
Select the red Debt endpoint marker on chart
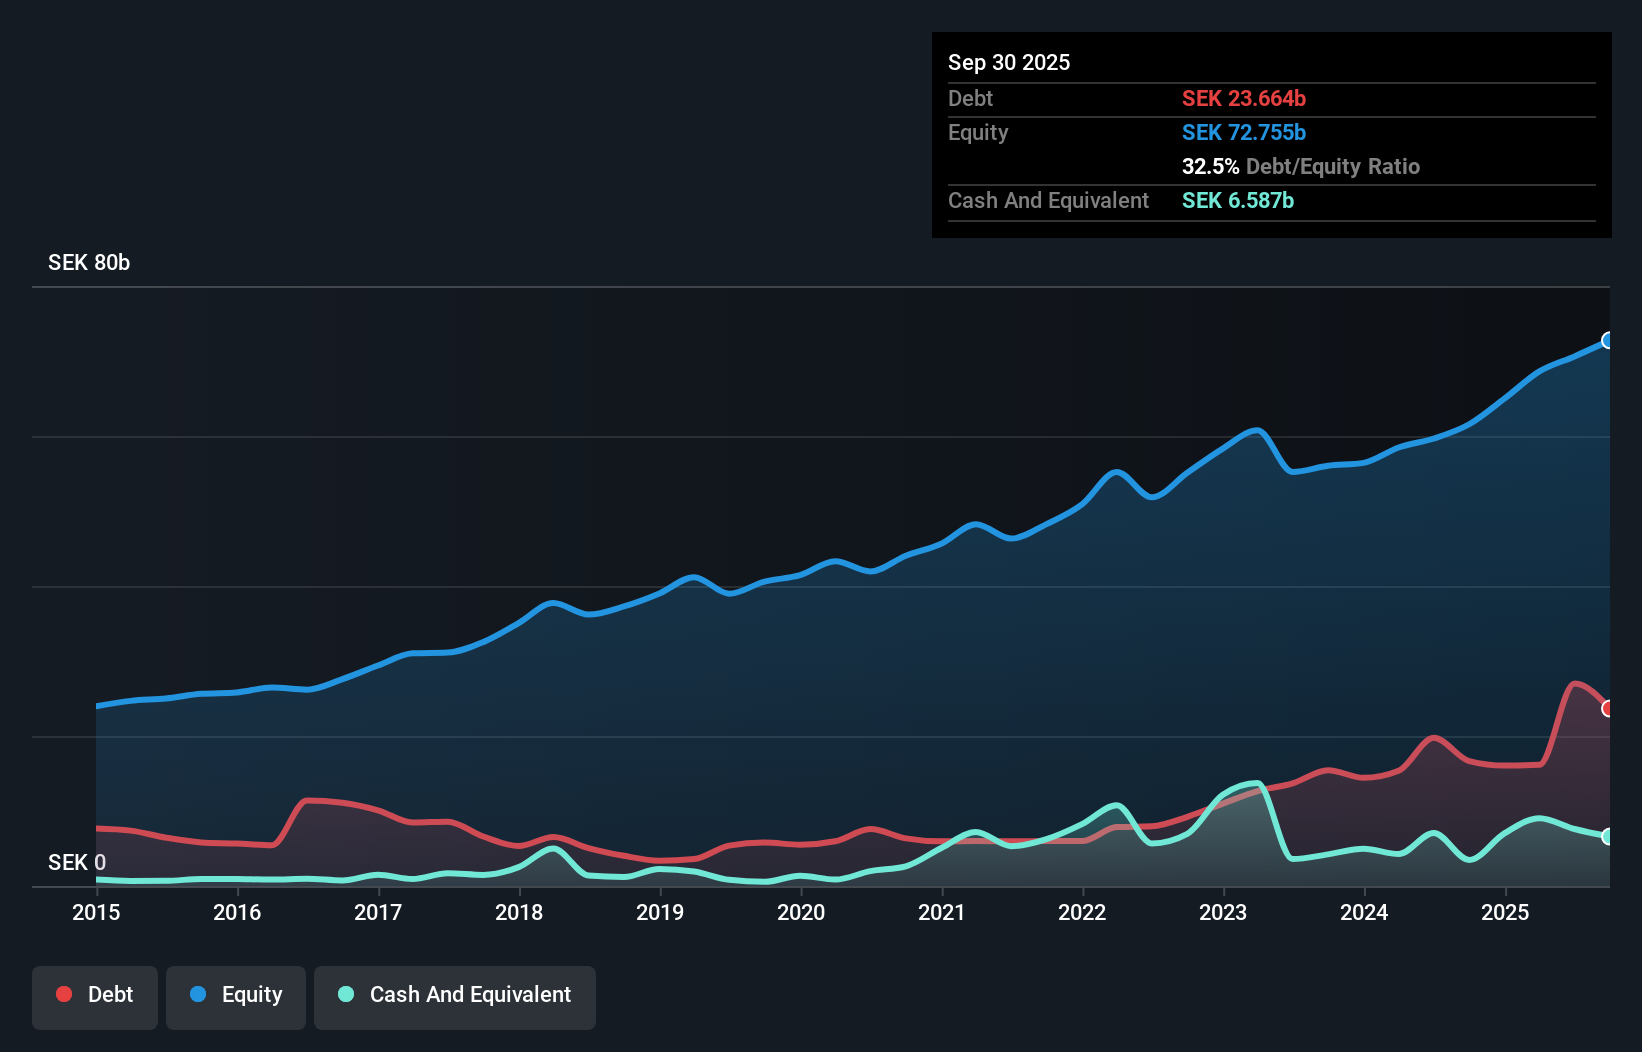[x=1608, y=708]
